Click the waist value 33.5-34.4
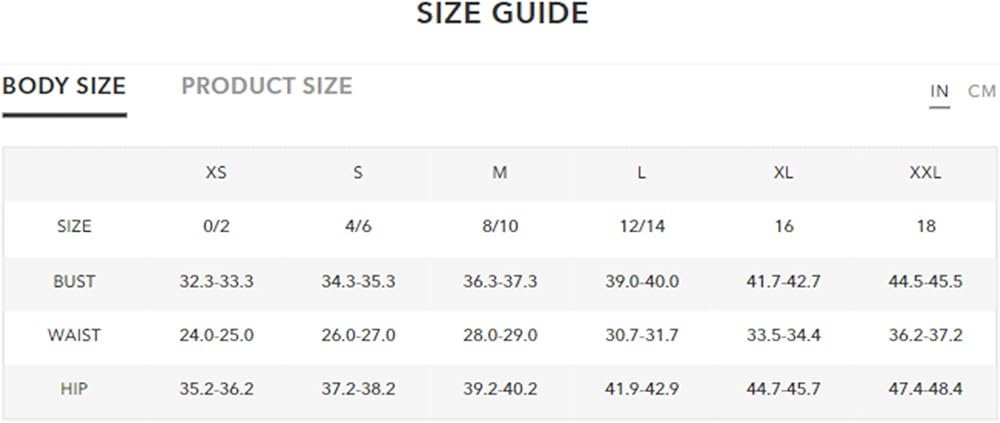Viewport: 1000px width, 423px height. click(x=783, y=335)
